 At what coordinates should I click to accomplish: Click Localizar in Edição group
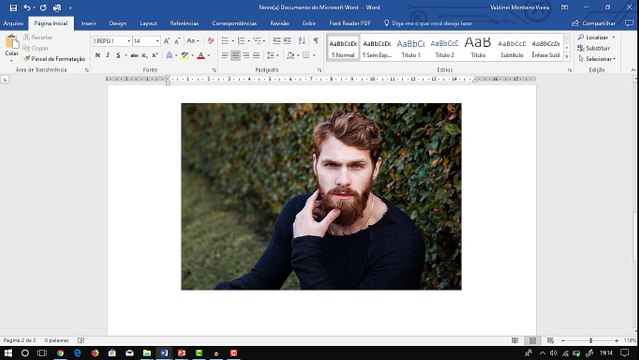pyautogui.click(x=597, y=37)
